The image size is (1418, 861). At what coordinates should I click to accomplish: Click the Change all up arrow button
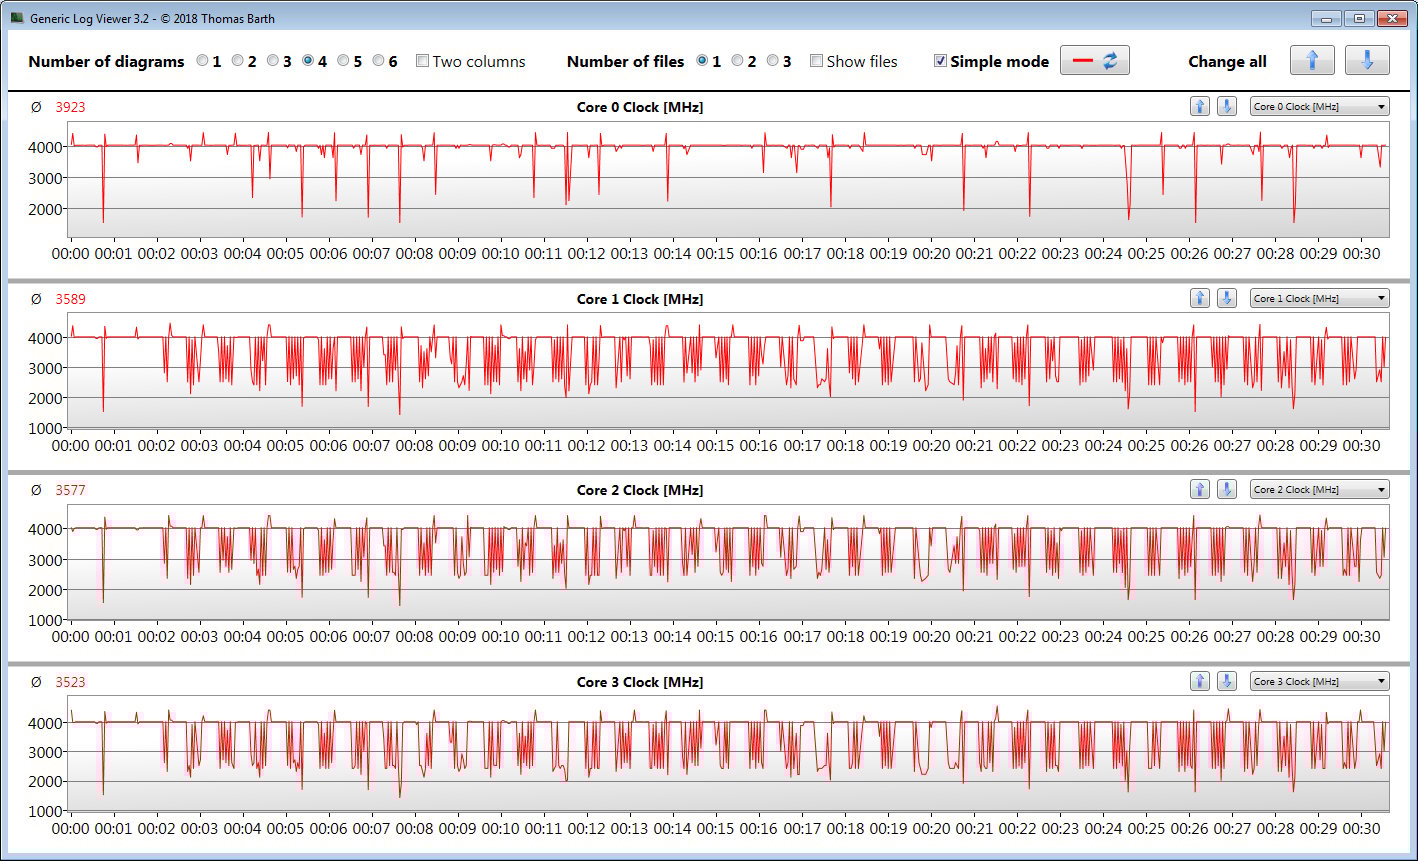[1312, 60]
